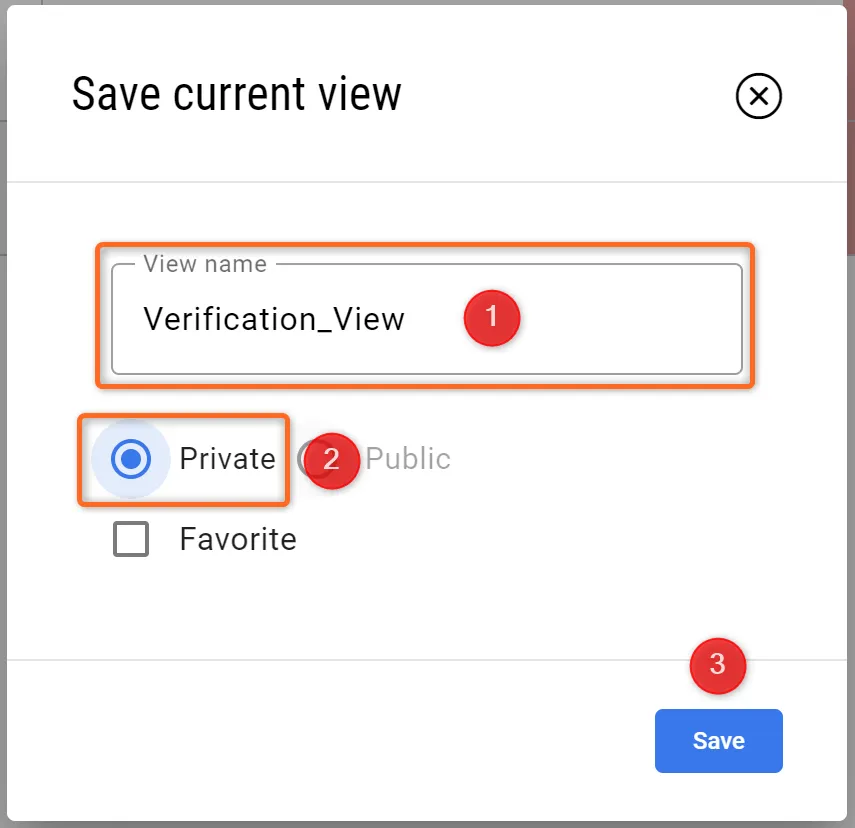Screen dimensions: 855x828
Task: Click the red circle marker numbered 1
Action: coord(491,317)
